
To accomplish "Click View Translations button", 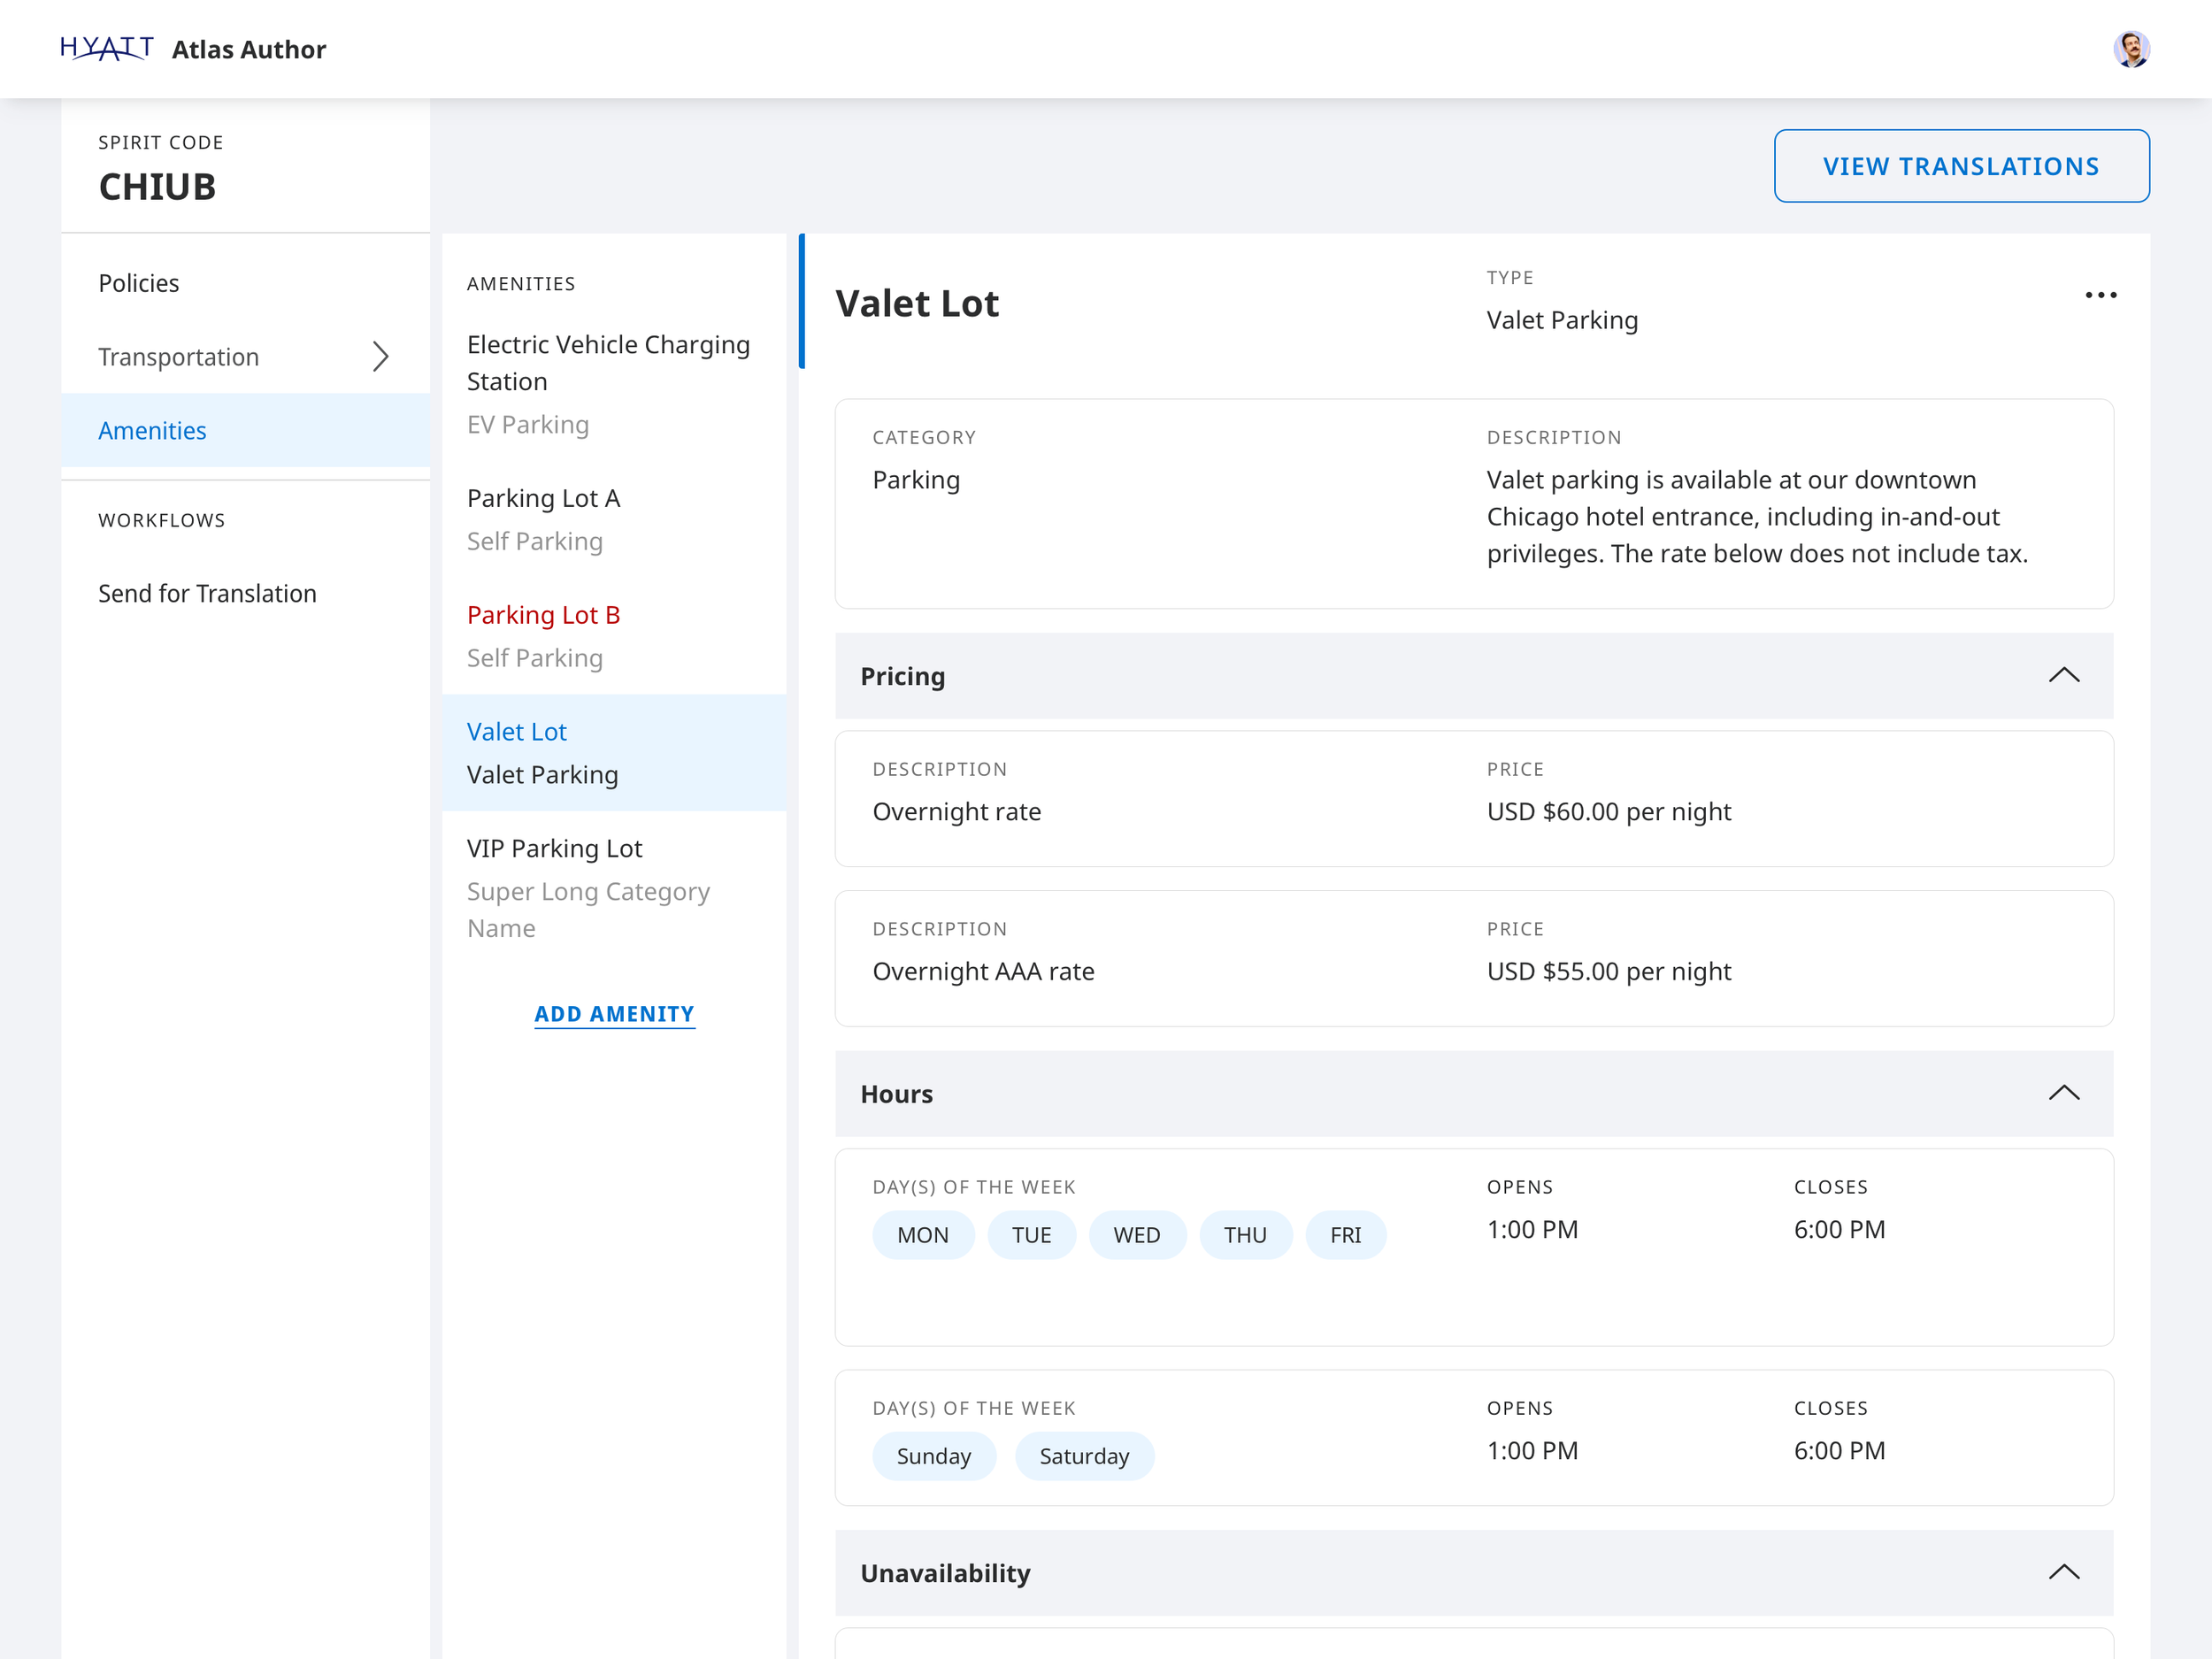I will point(1961,166).
